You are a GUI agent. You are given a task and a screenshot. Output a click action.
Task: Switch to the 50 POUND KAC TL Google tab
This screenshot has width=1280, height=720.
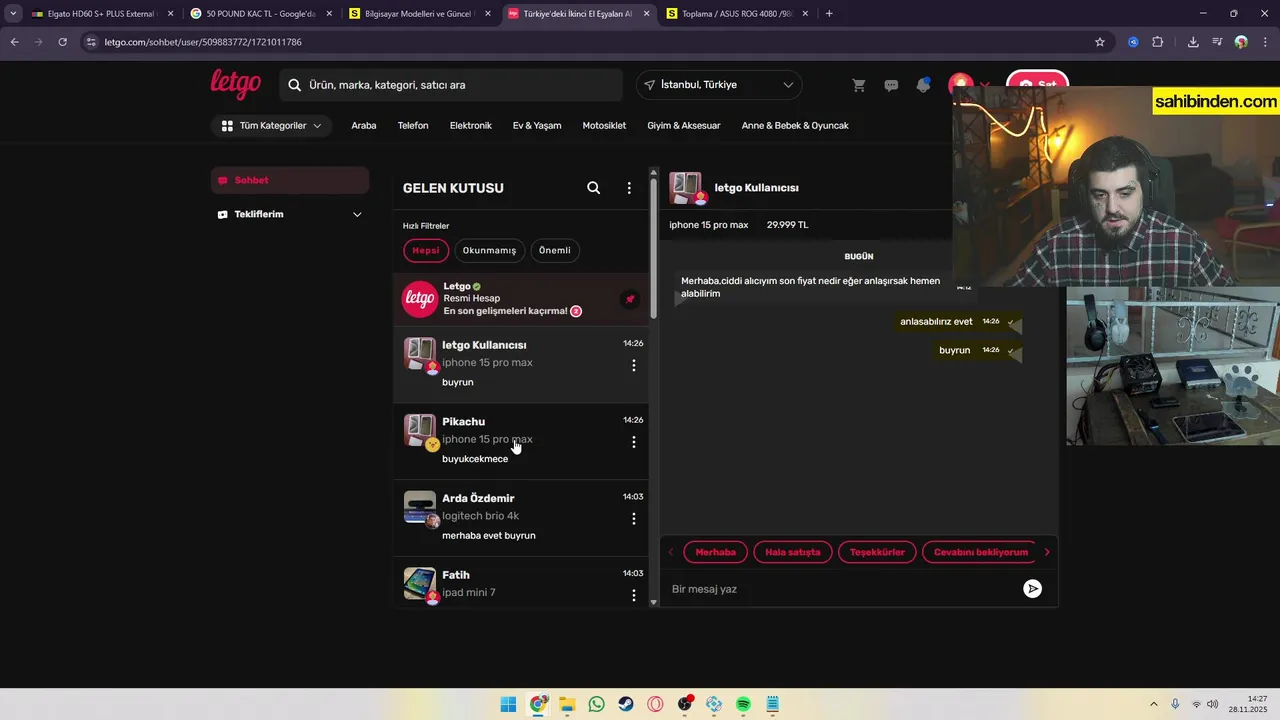262,14
